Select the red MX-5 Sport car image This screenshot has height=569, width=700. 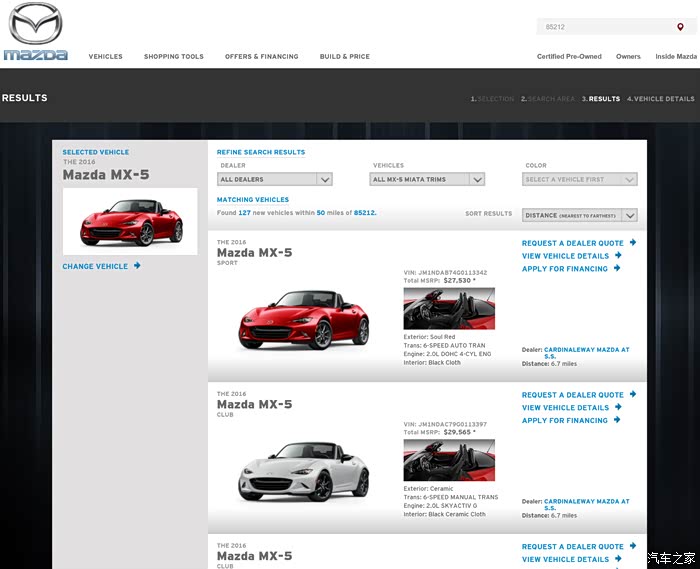[303, 318]
